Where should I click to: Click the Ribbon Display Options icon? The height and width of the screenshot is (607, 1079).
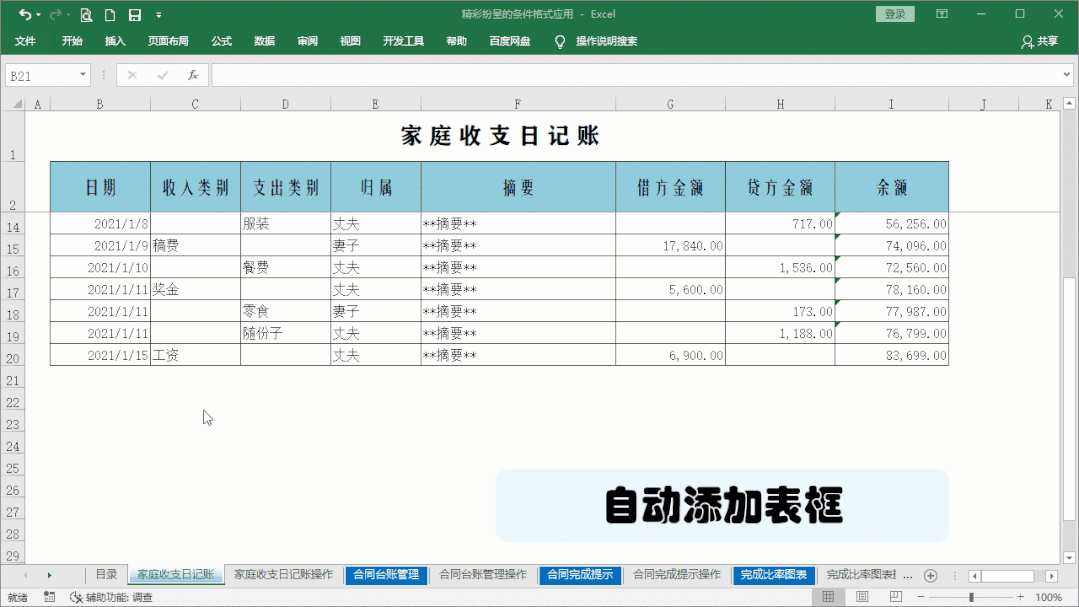[942, 14]
